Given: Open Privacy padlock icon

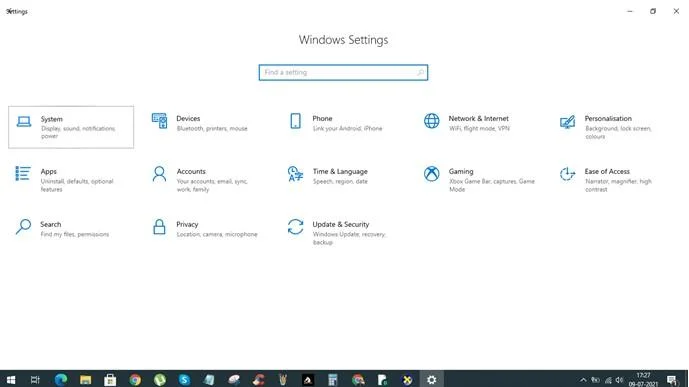Looking at the screenshot, I should (160, 227).
